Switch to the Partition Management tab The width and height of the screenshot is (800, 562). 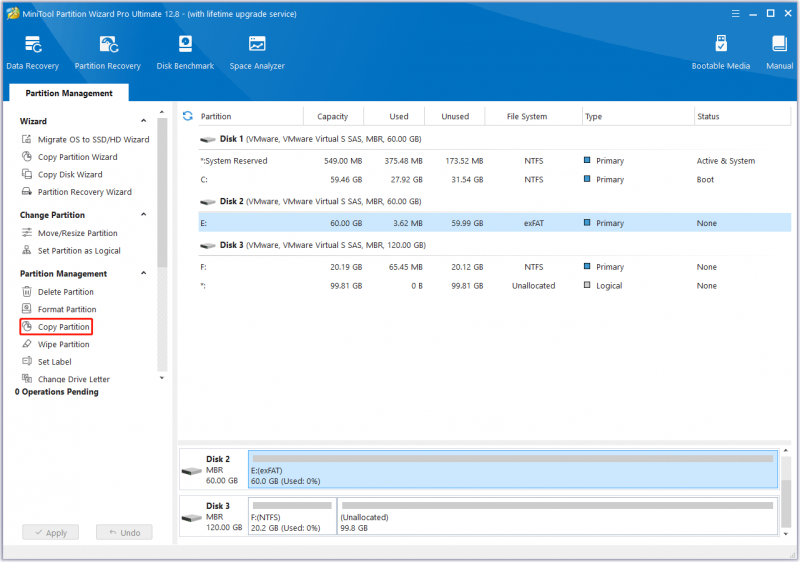point(69,93)
